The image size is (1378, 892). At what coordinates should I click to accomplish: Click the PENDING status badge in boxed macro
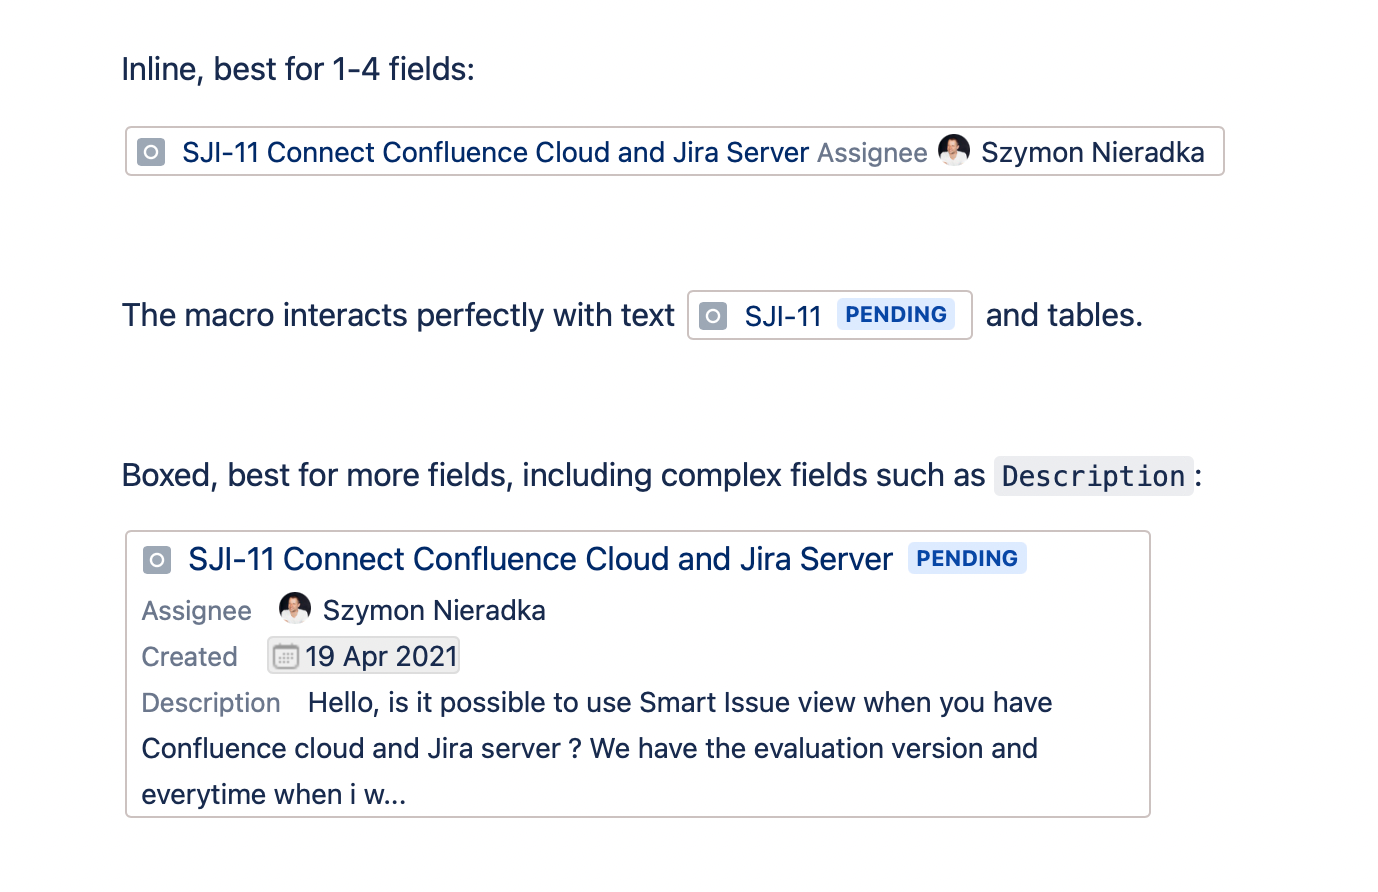tap(967, 558)
